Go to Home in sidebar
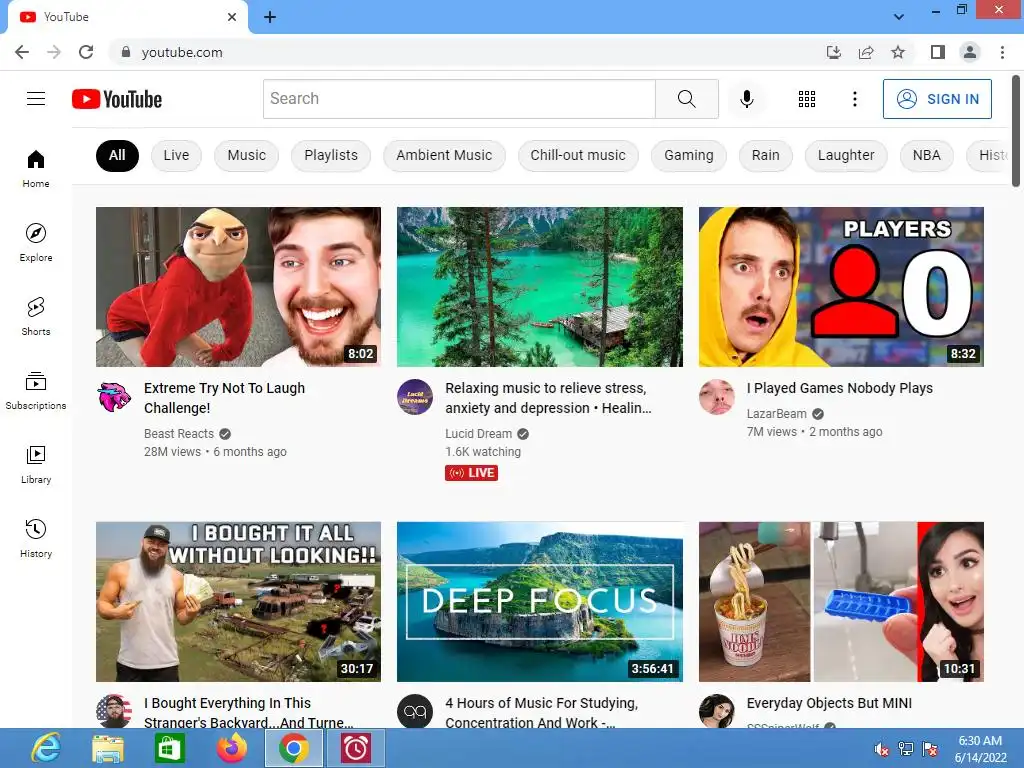1024x768 pixels. coord(36,168)
